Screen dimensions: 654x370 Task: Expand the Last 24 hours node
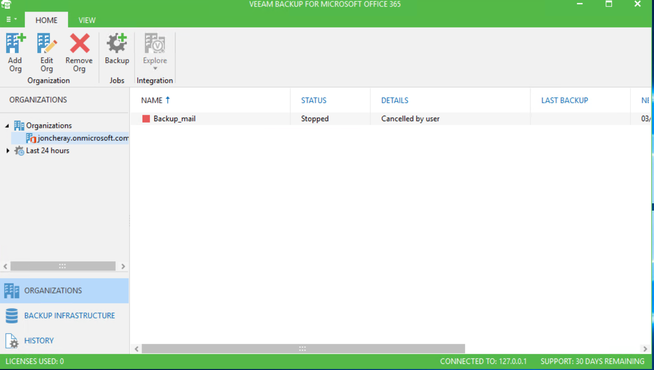[8, 151]
